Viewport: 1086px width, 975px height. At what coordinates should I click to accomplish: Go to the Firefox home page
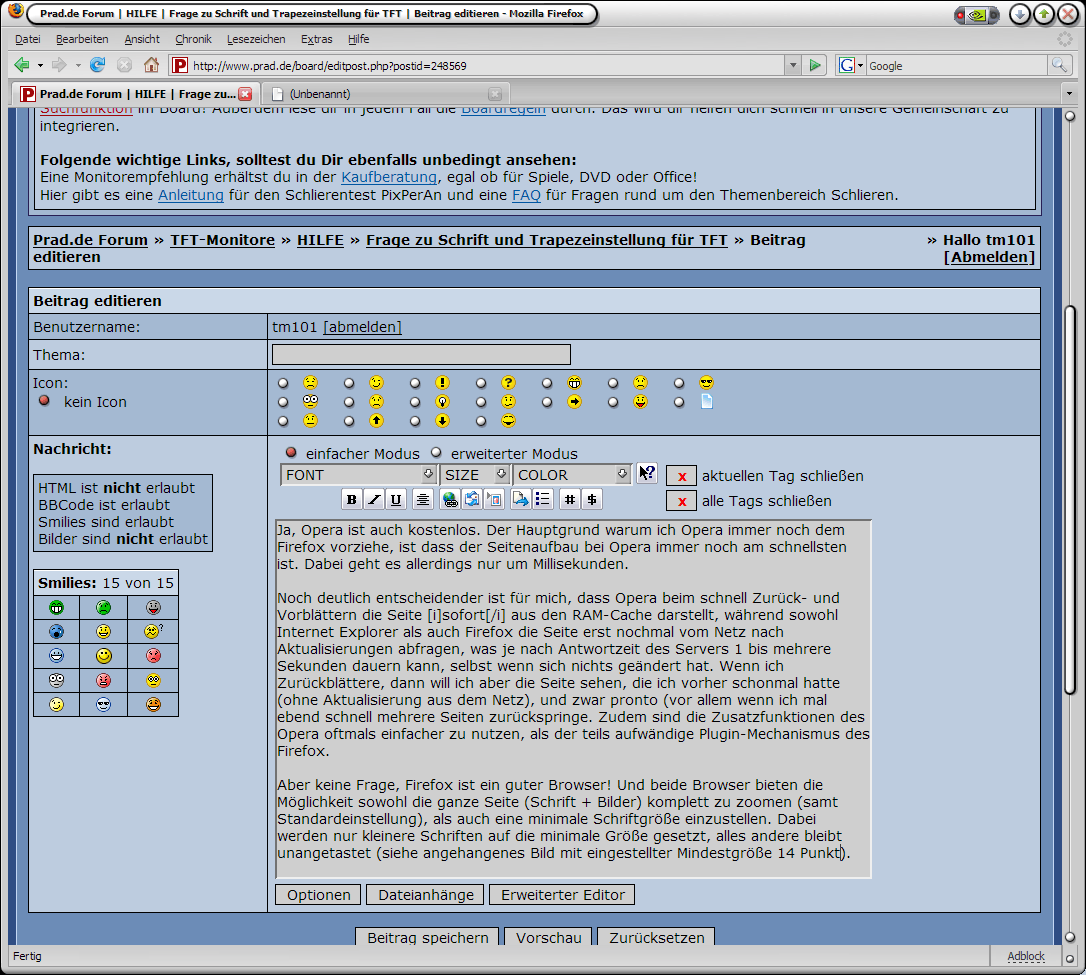coord(151,65)
